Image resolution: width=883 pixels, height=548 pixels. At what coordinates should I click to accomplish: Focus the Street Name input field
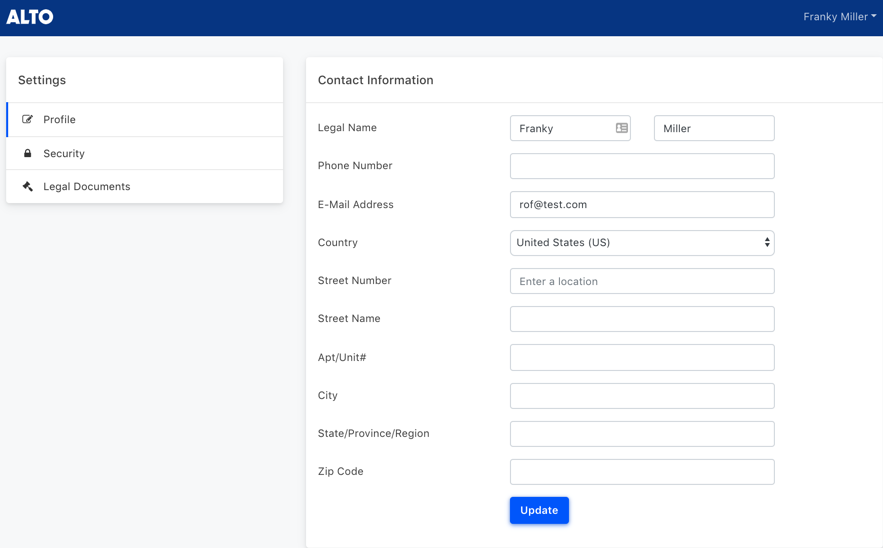point(642,319)
